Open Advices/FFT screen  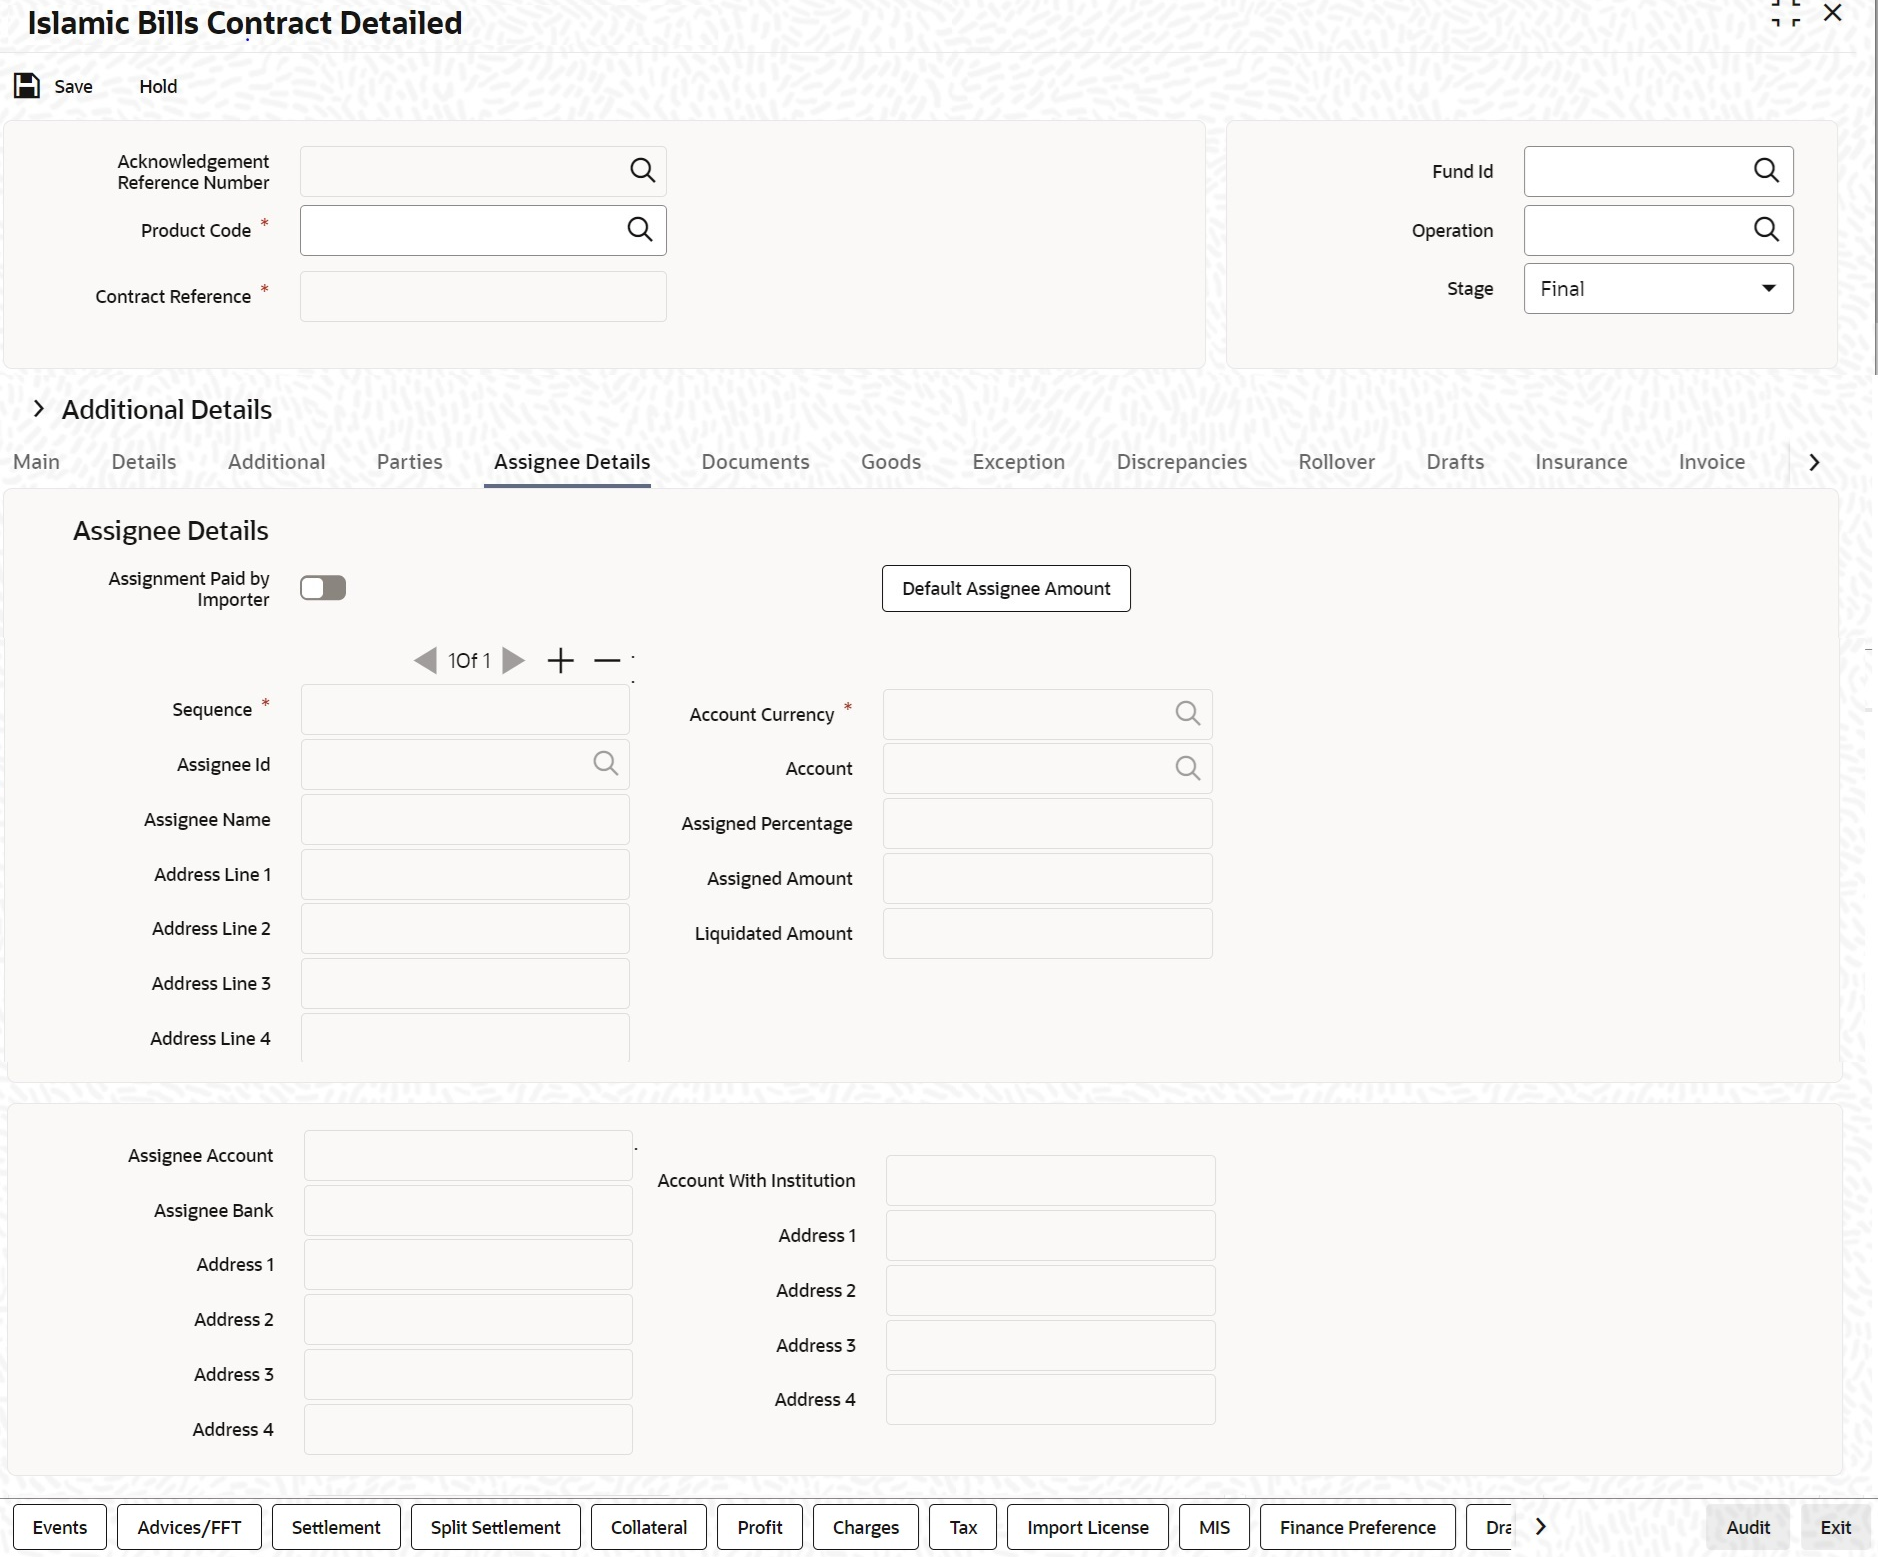tap(189, 1527)
